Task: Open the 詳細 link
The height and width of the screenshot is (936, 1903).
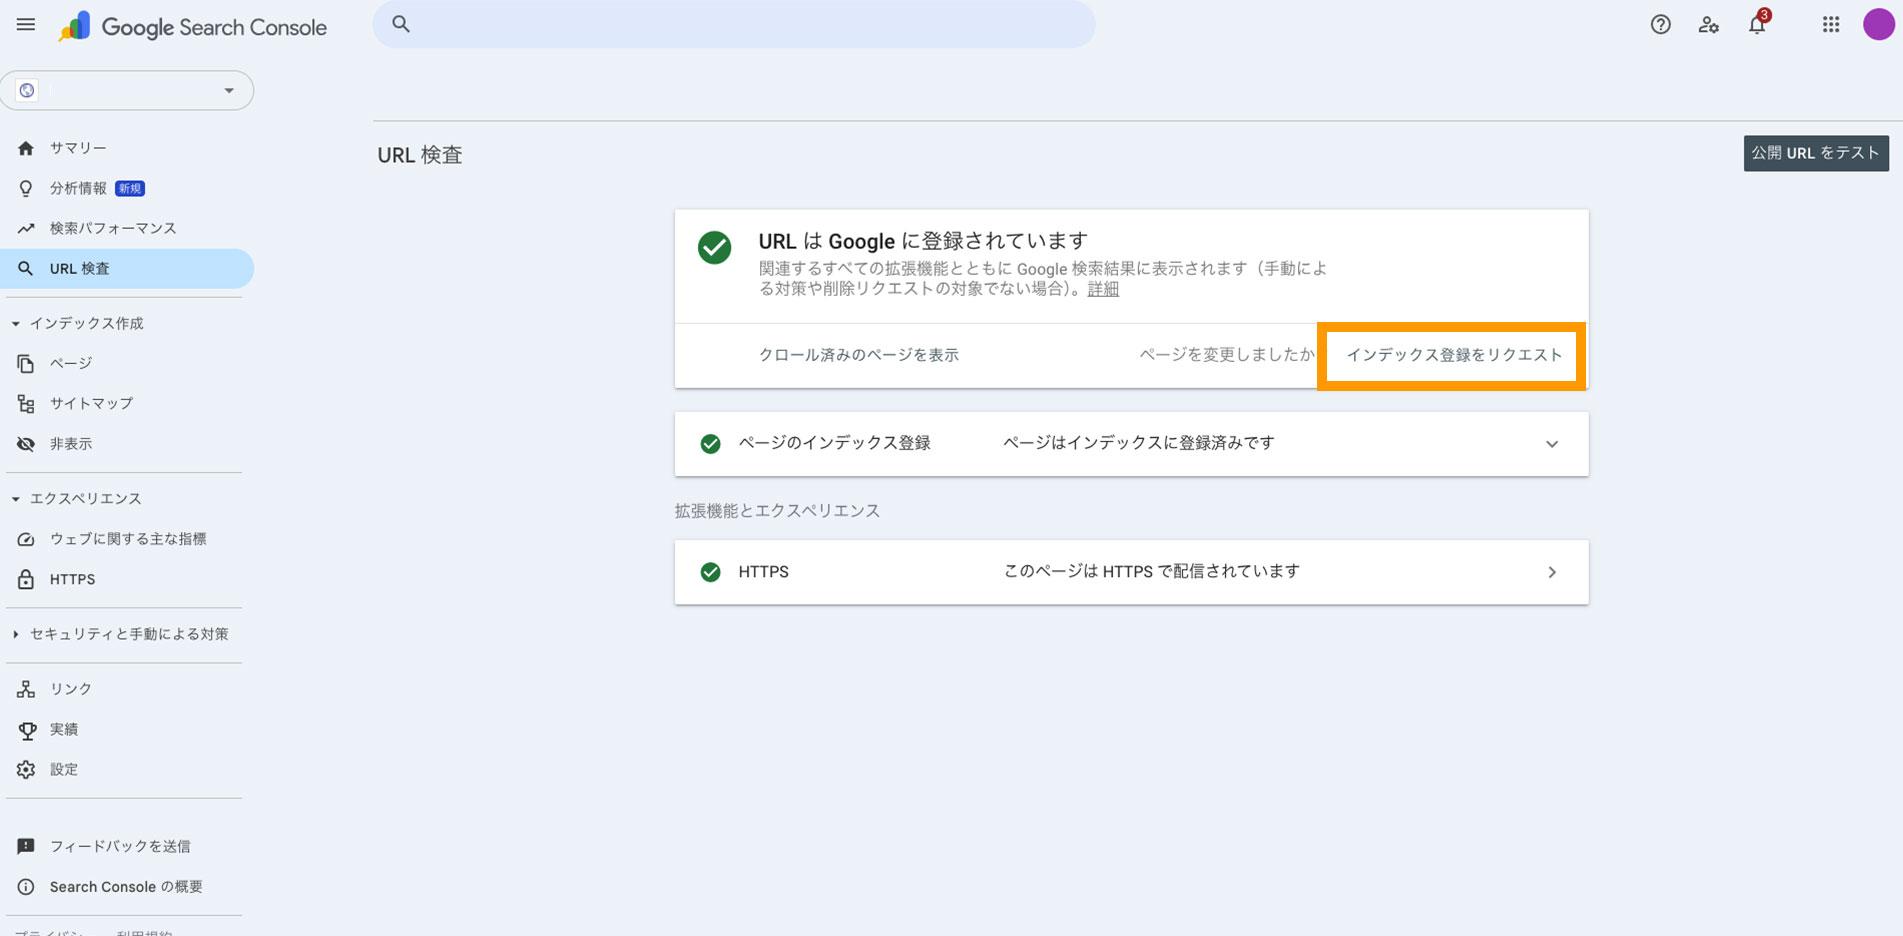Action: pyautogui.click(x=1103, y=289)
